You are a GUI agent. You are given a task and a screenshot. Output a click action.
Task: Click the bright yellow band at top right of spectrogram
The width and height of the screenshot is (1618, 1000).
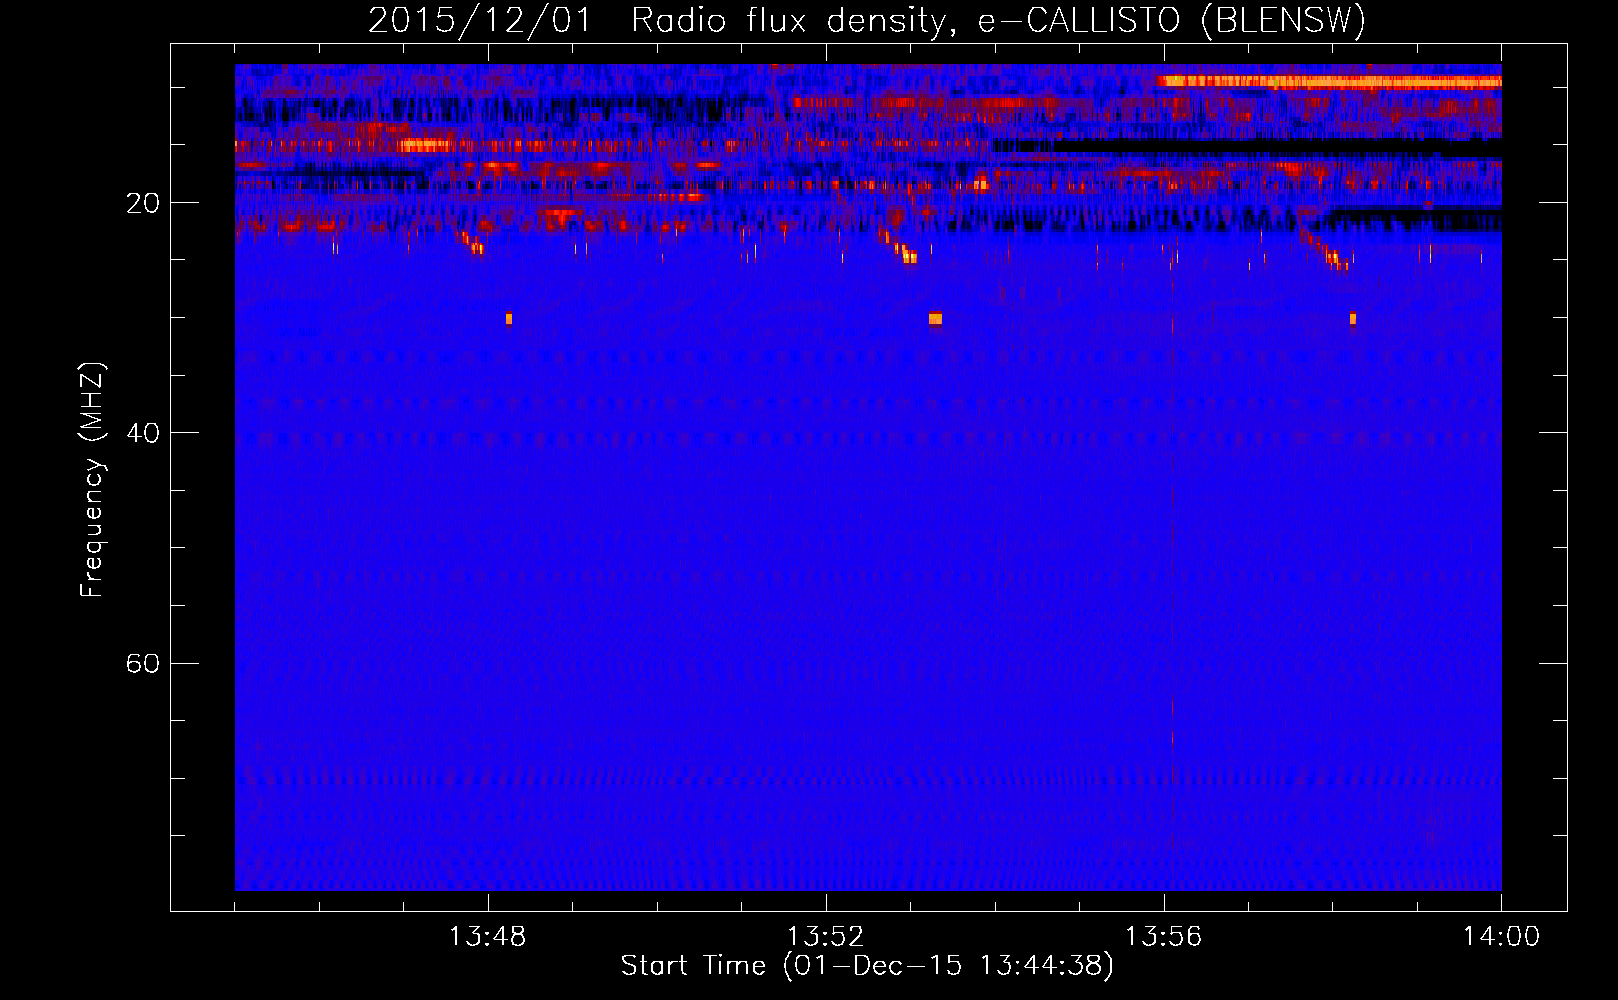tap(1329, 82)
